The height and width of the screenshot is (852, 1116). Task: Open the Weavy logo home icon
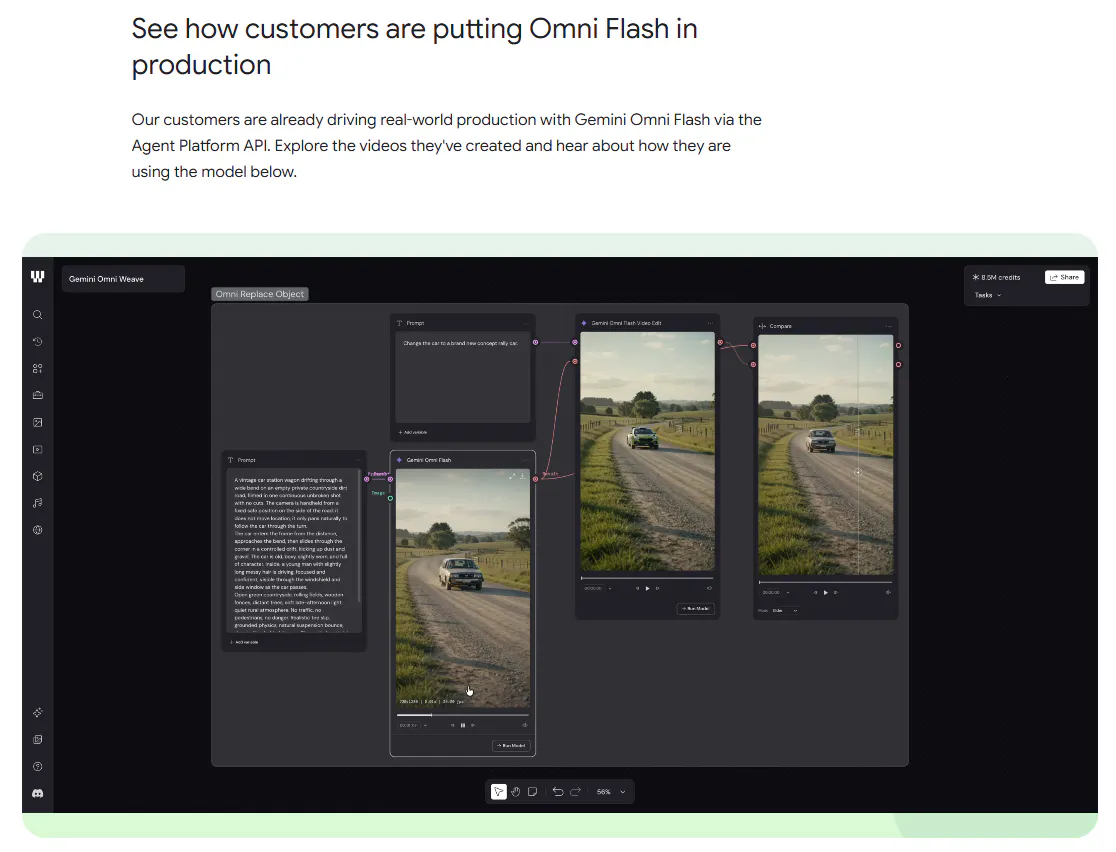[x=38, y=277]
